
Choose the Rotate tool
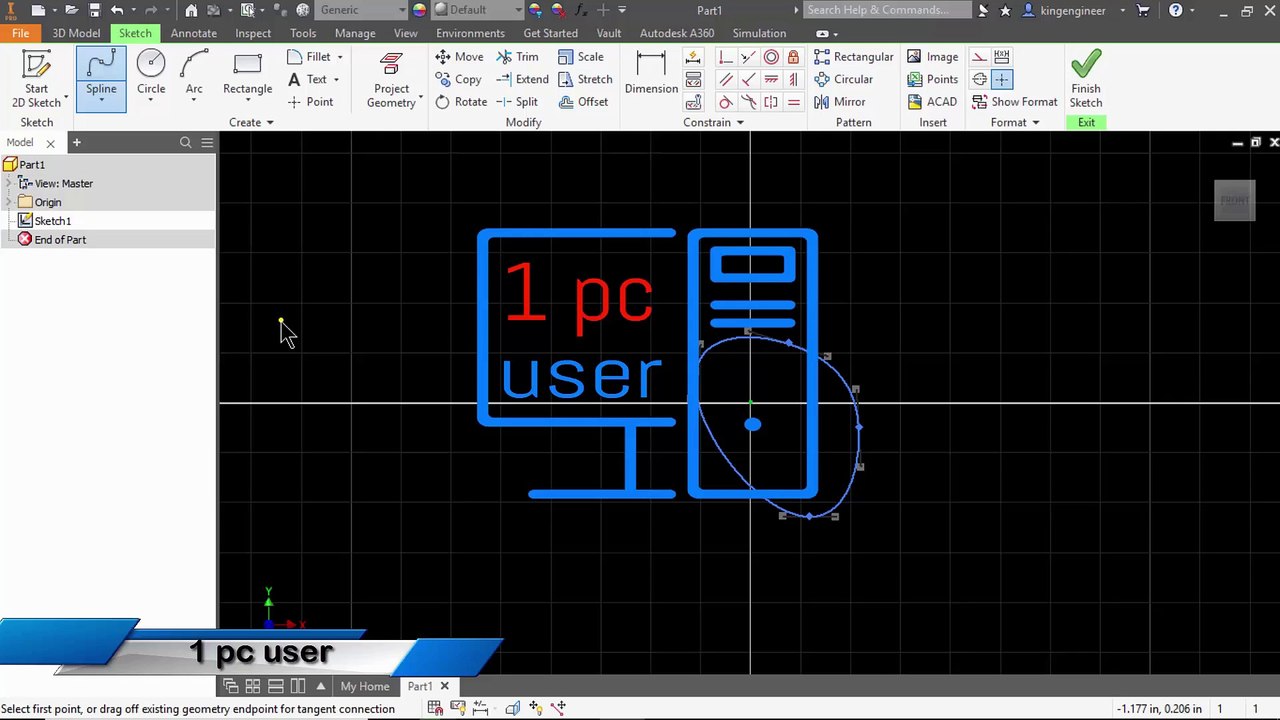461,102
